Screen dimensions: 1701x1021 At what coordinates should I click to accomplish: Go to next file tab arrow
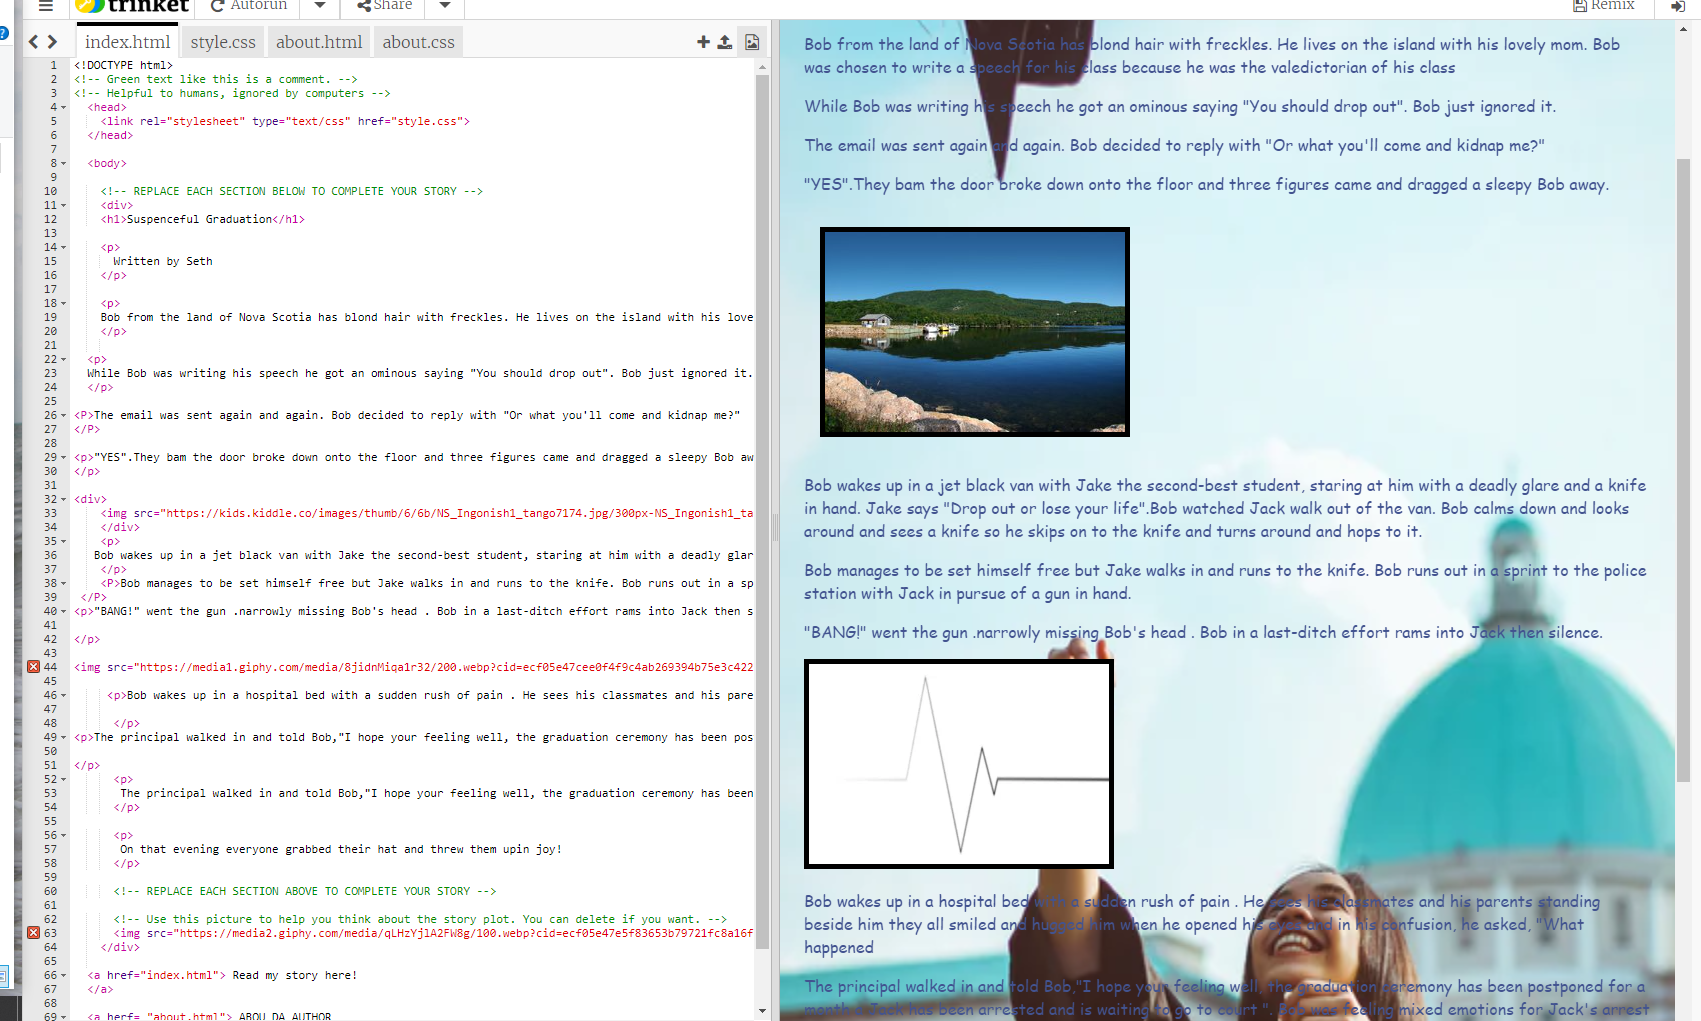pyautogui.click(x=52, y=42)
